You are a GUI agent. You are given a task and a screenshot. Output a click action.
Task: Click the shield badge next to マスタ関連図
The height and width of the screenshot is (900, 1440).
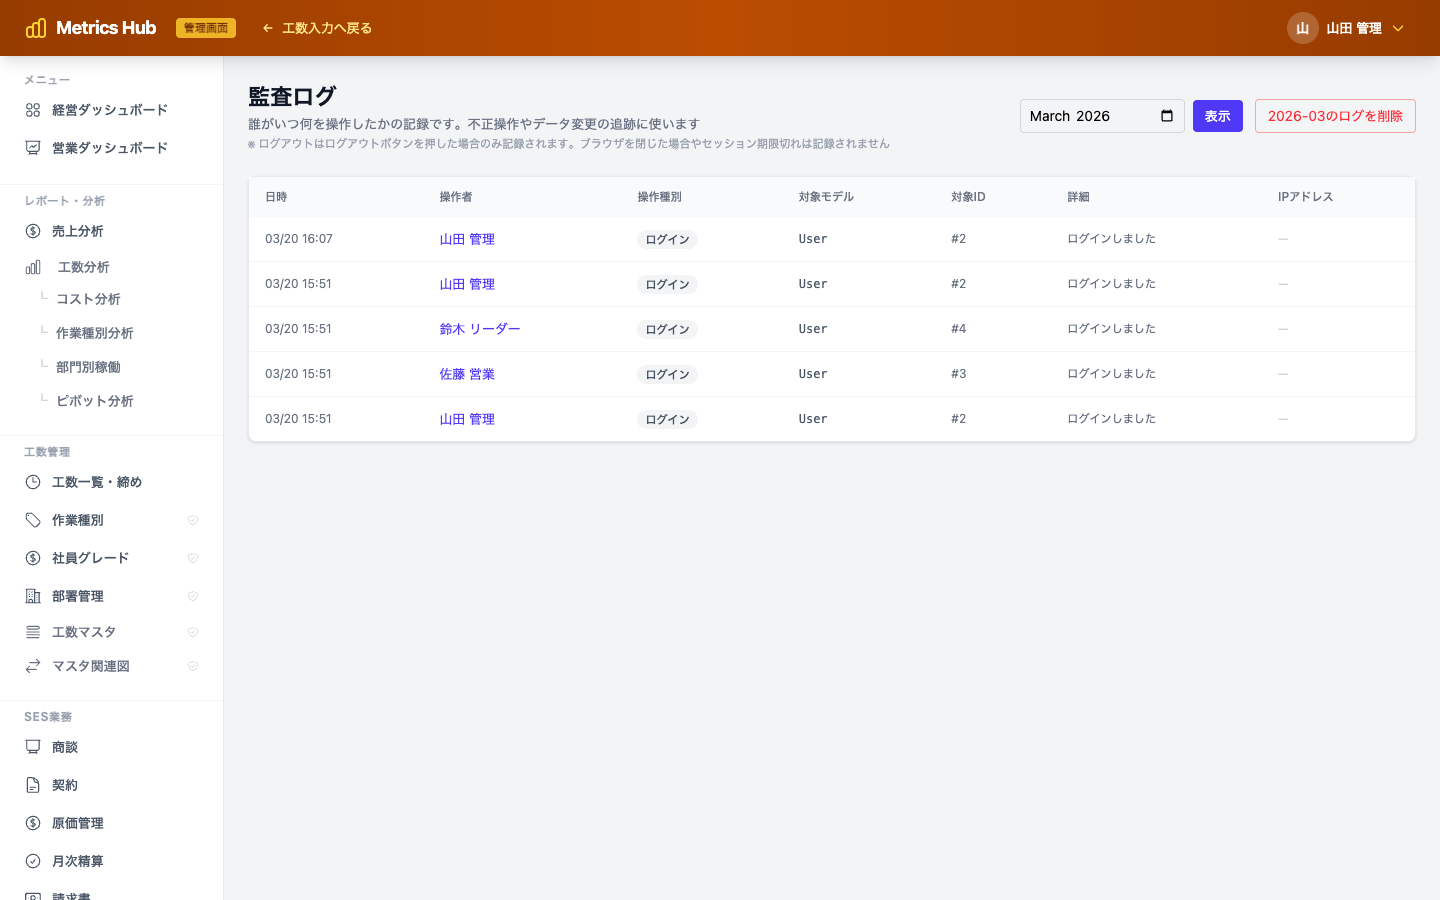193,666
